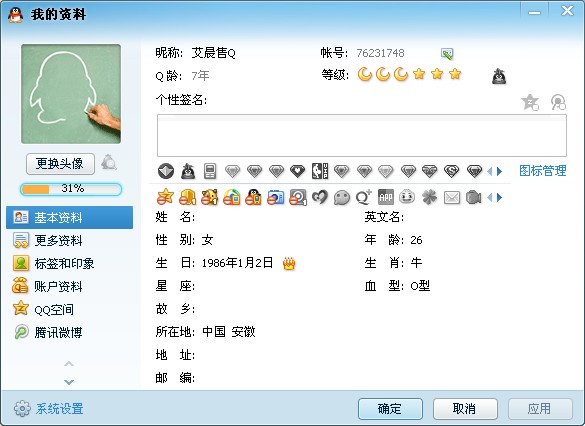Open 腾讯微博 in the sidebar
This screenshot has width=585, height=426.
point(69,332)
